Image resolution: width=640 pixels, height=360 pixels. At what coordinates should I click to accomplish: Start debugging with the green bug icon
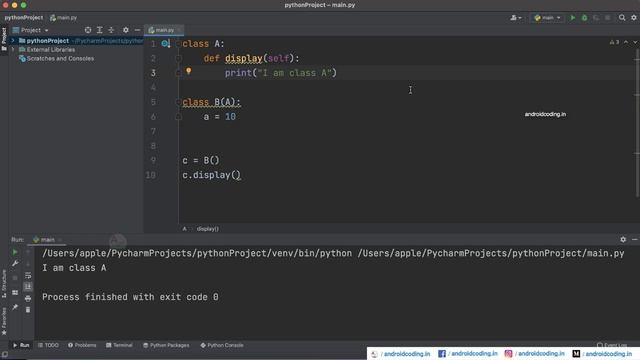[x=584, y=18]
